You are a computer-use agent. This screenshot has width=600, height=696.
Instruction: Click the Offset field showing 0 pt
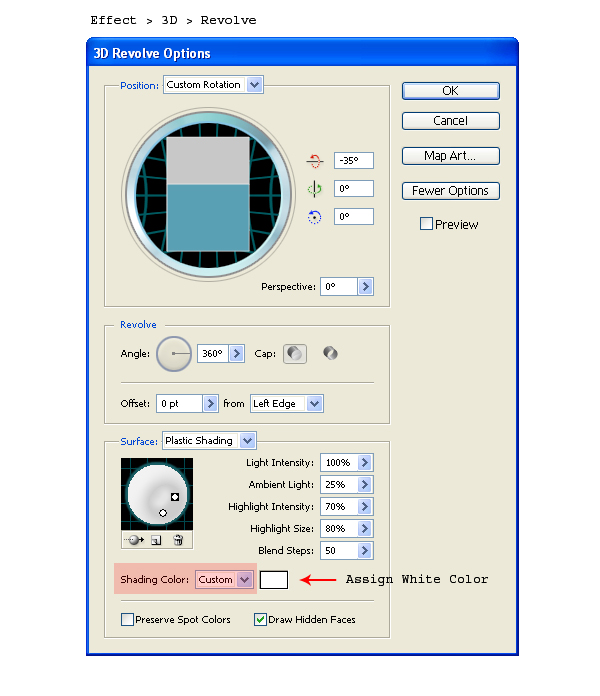(180, 404)
